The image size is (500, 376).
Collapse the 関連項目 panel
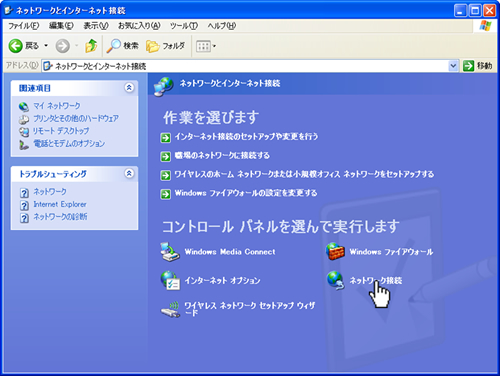point(129,88)
